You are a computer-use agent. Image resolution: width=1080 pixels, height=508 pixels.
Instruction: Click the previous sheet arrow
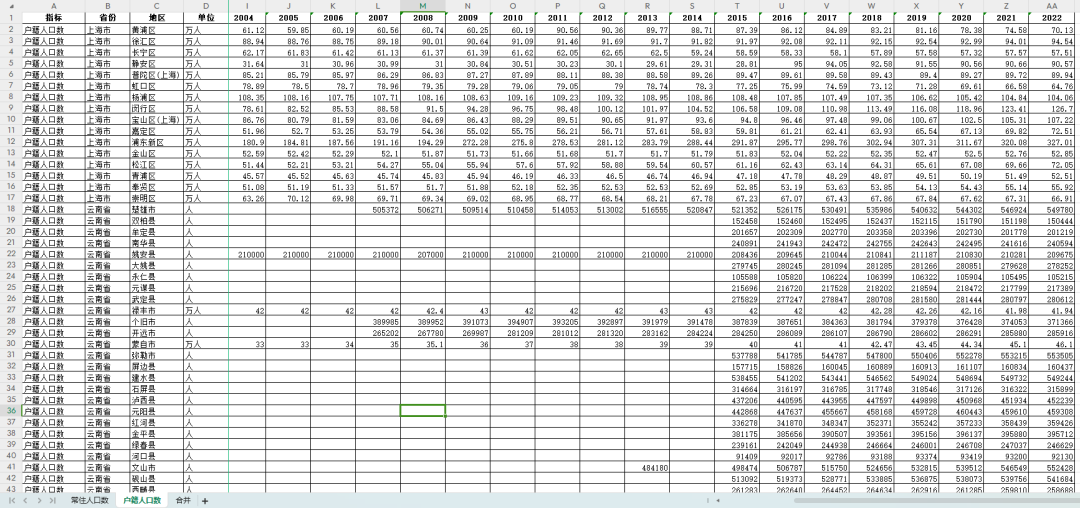25,500
